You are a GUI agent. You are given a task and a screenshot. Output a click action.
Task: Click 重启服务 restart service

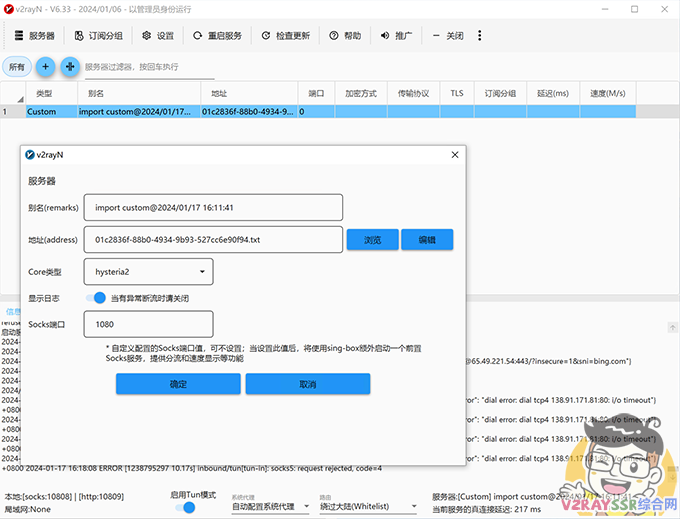(x=218, y=36)
